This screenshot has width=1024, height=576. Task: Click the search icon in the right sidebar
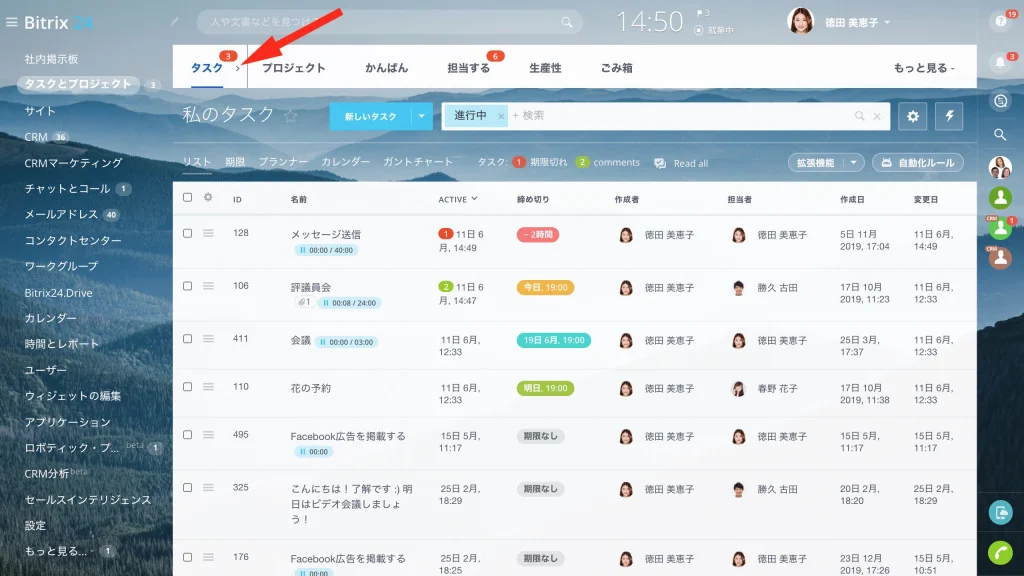pyautogui.click(x=1000, y=135)
